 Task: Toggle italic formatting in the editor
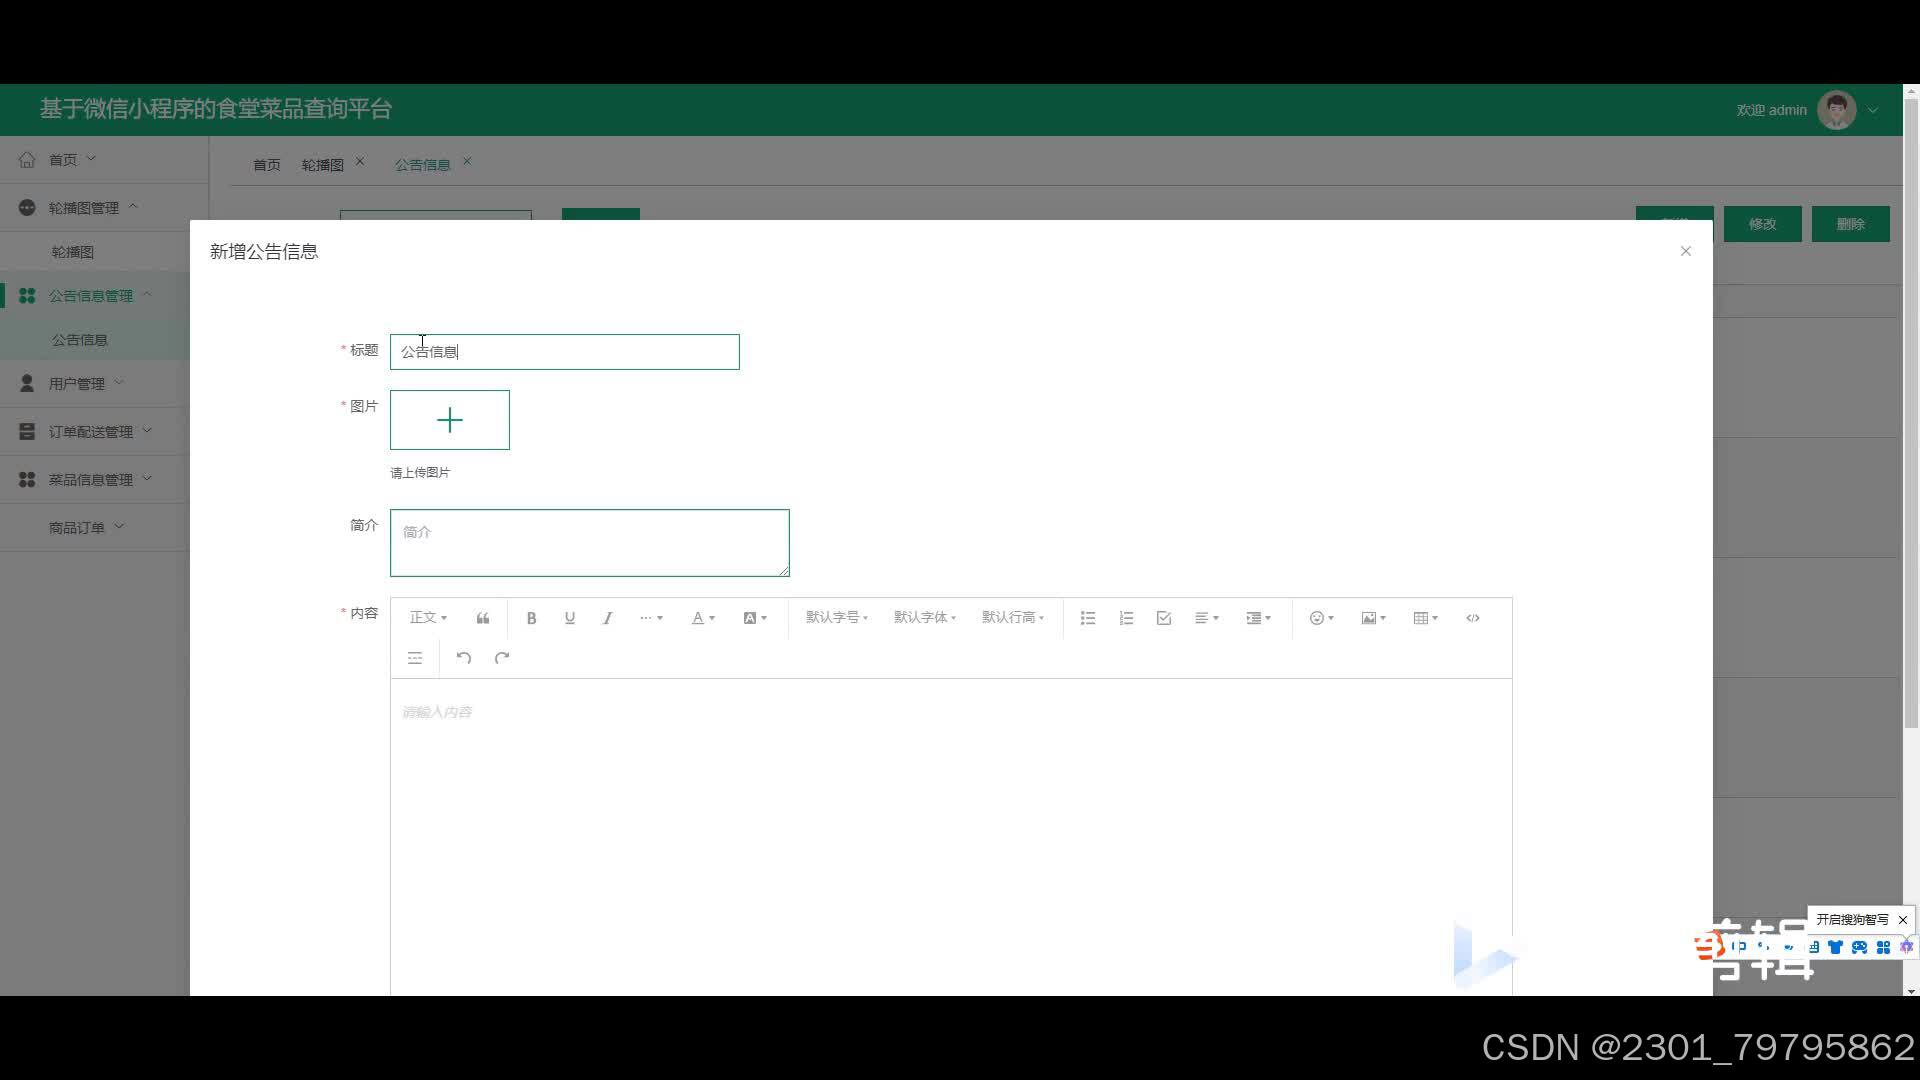607,618
